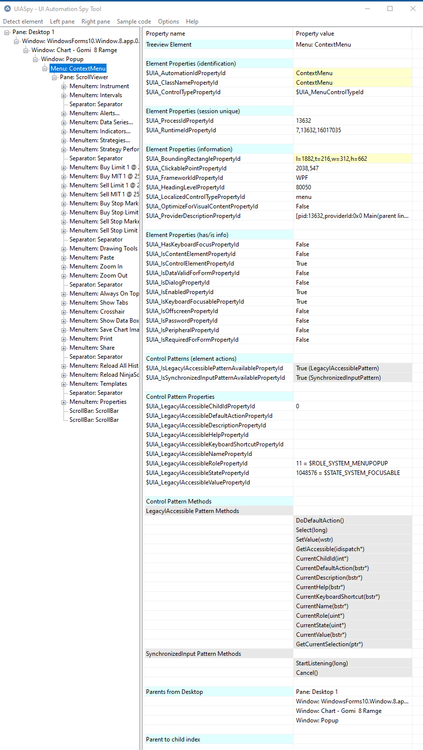Image resolution: width=423 pixels, height=750 pixels.
Task: Select MenuItem: Data Series... in the tree
Action: tap(99, 122)
